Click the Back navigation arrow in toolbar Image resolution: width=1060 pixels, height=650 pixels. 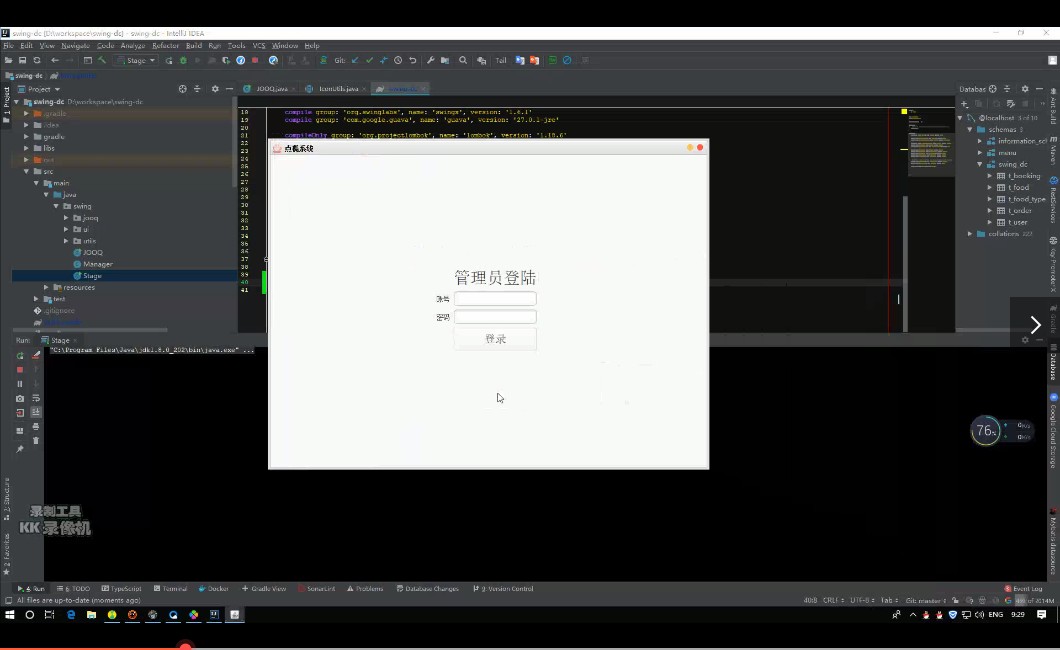[55, 60]
